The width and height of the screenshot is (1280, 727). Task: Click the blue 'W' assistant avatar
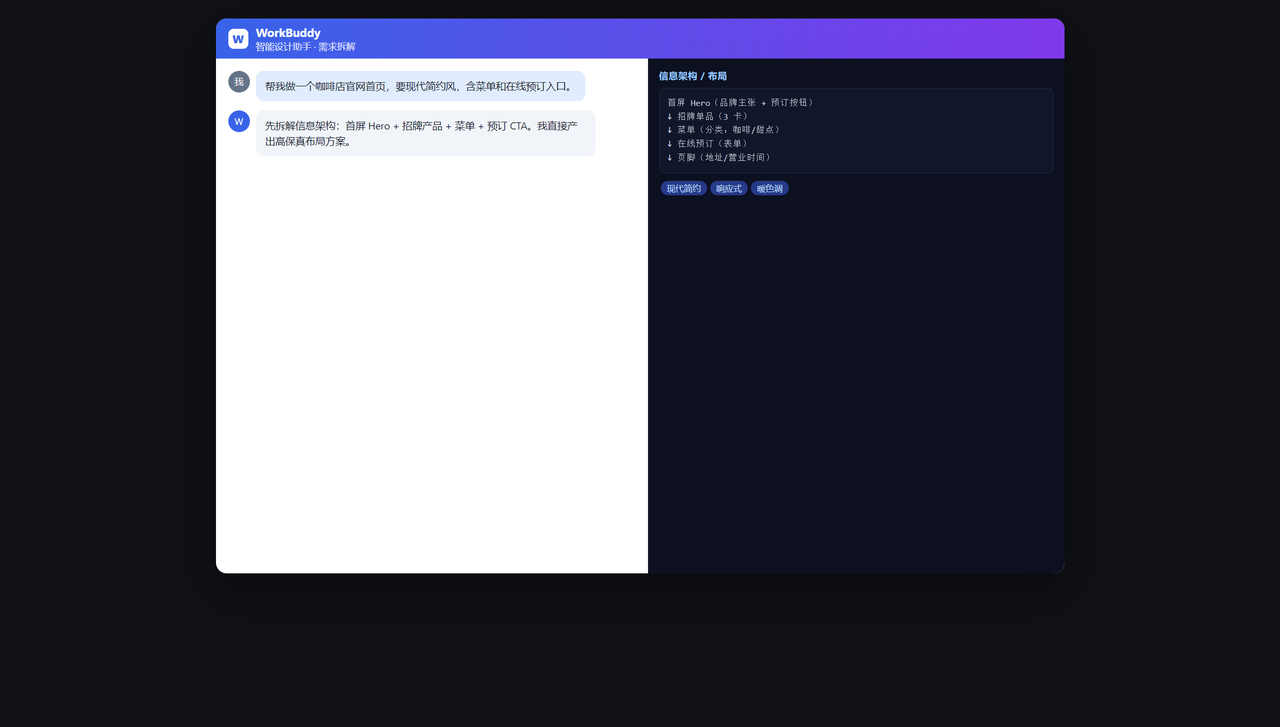pos(239,122)
